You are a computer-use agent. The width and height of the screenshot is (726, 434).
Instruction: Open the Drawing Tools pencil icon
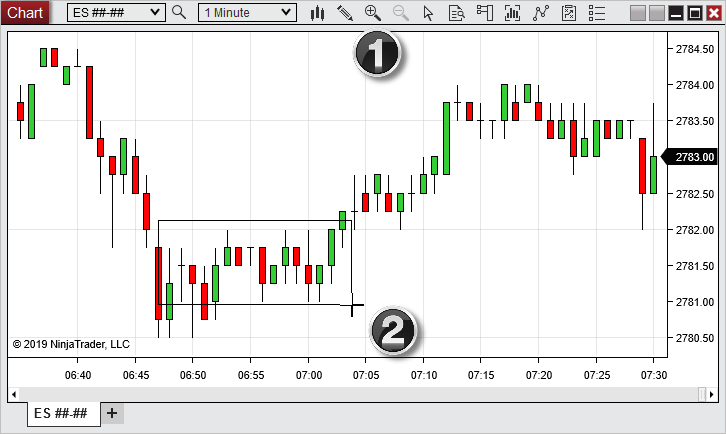coord(345,13)
